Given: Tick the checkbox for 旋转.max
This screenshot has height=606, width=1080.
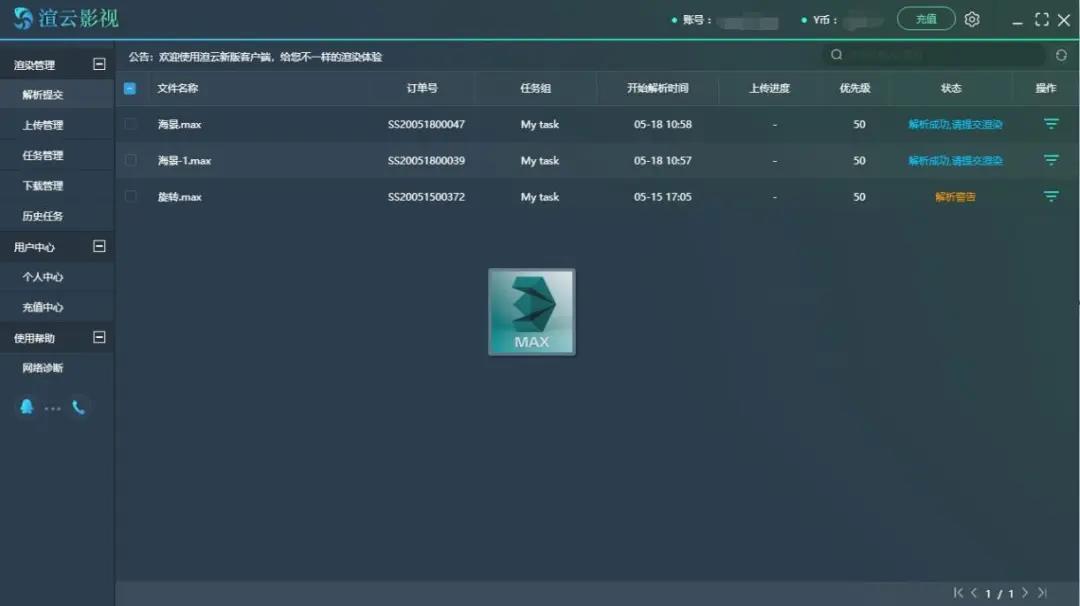Looking at the screenshot, I should (x=130, y=196).
